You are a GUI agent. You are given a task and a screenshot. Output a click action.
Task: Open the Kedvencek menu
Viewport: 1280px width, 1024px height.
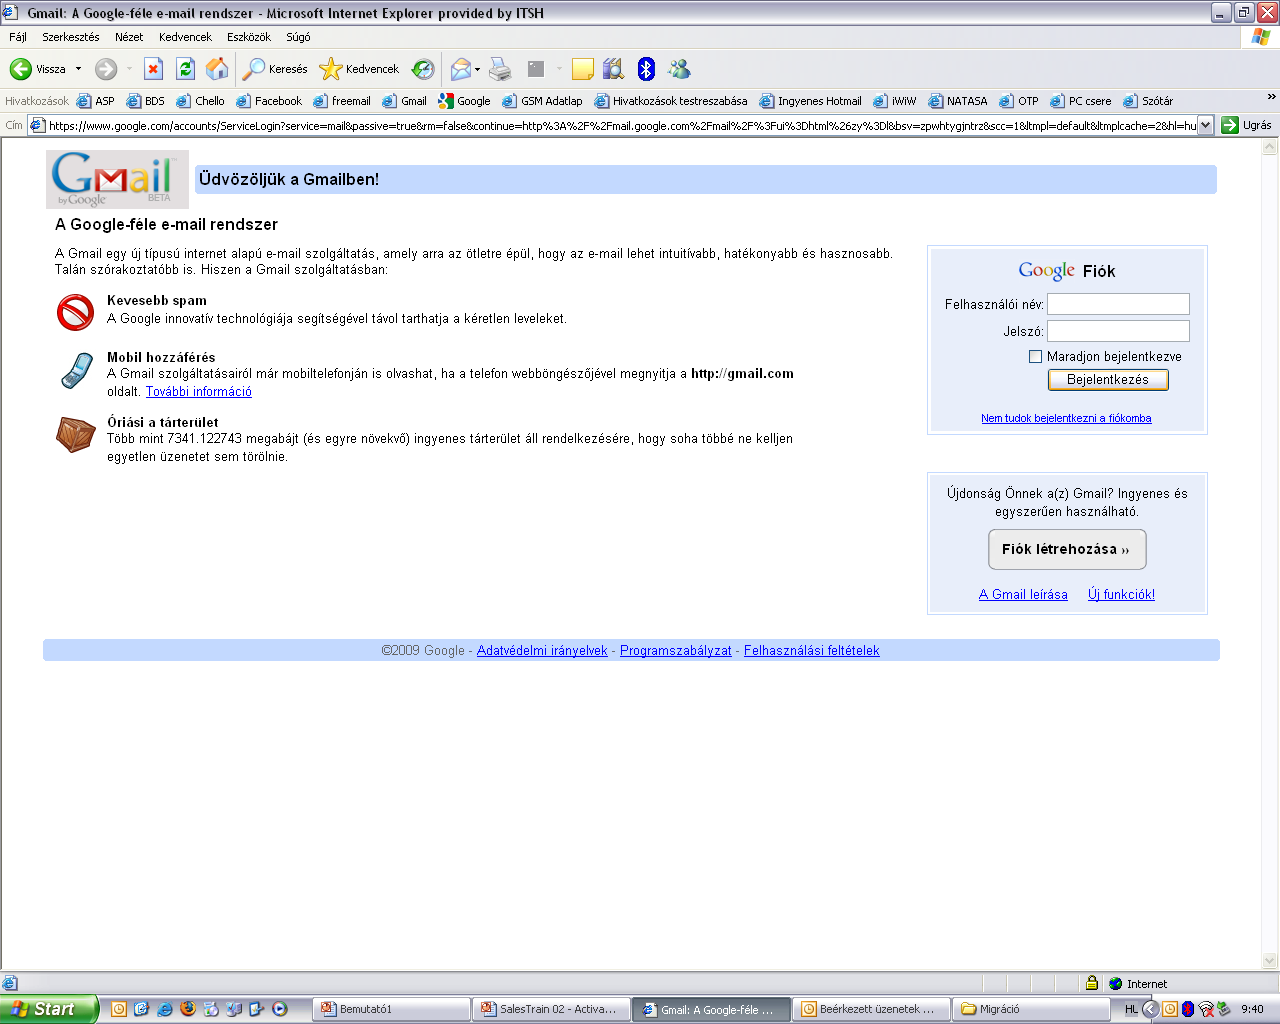tap(185, 37)
